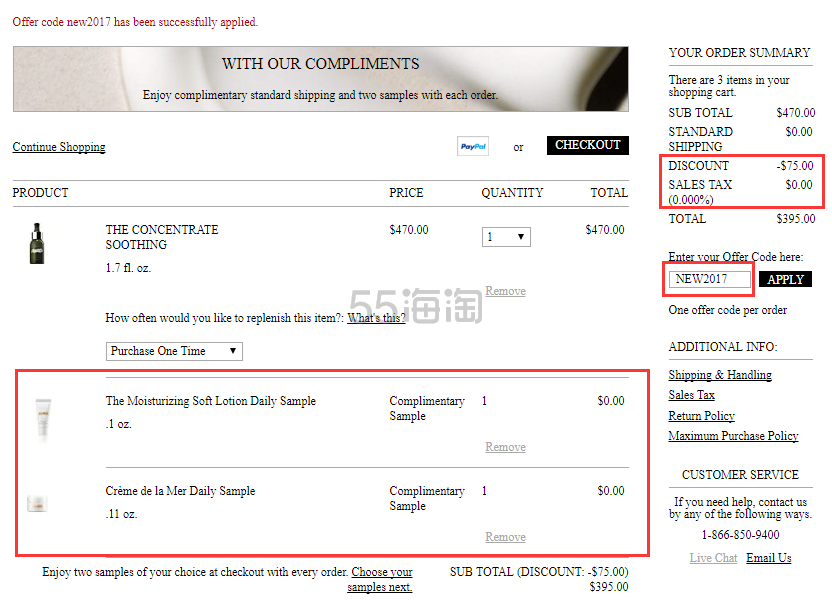Viewport: 832px width, 612px height.
Task: Open the quantity dropdown for The Concentrate
Action: pos(506,237)
